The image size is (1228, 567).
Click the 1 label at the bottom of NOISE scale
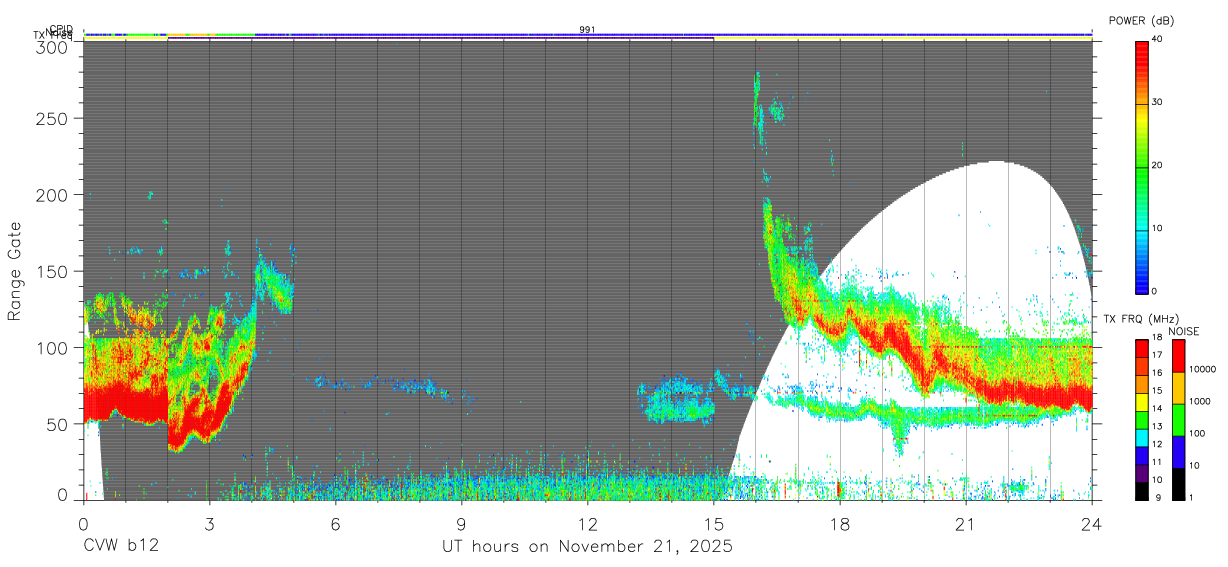(1191, 497)
